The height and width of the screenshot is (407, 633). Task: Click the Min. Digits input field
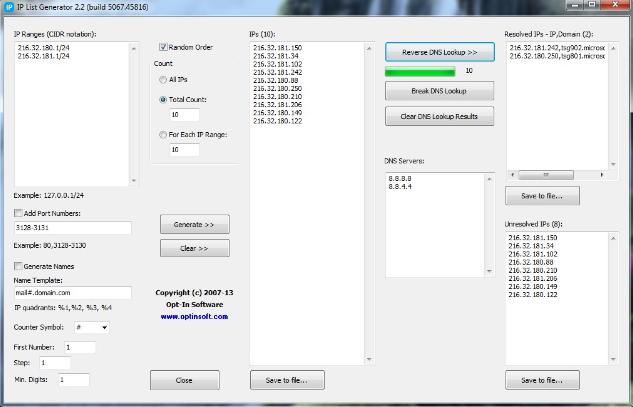coord(74,380)
